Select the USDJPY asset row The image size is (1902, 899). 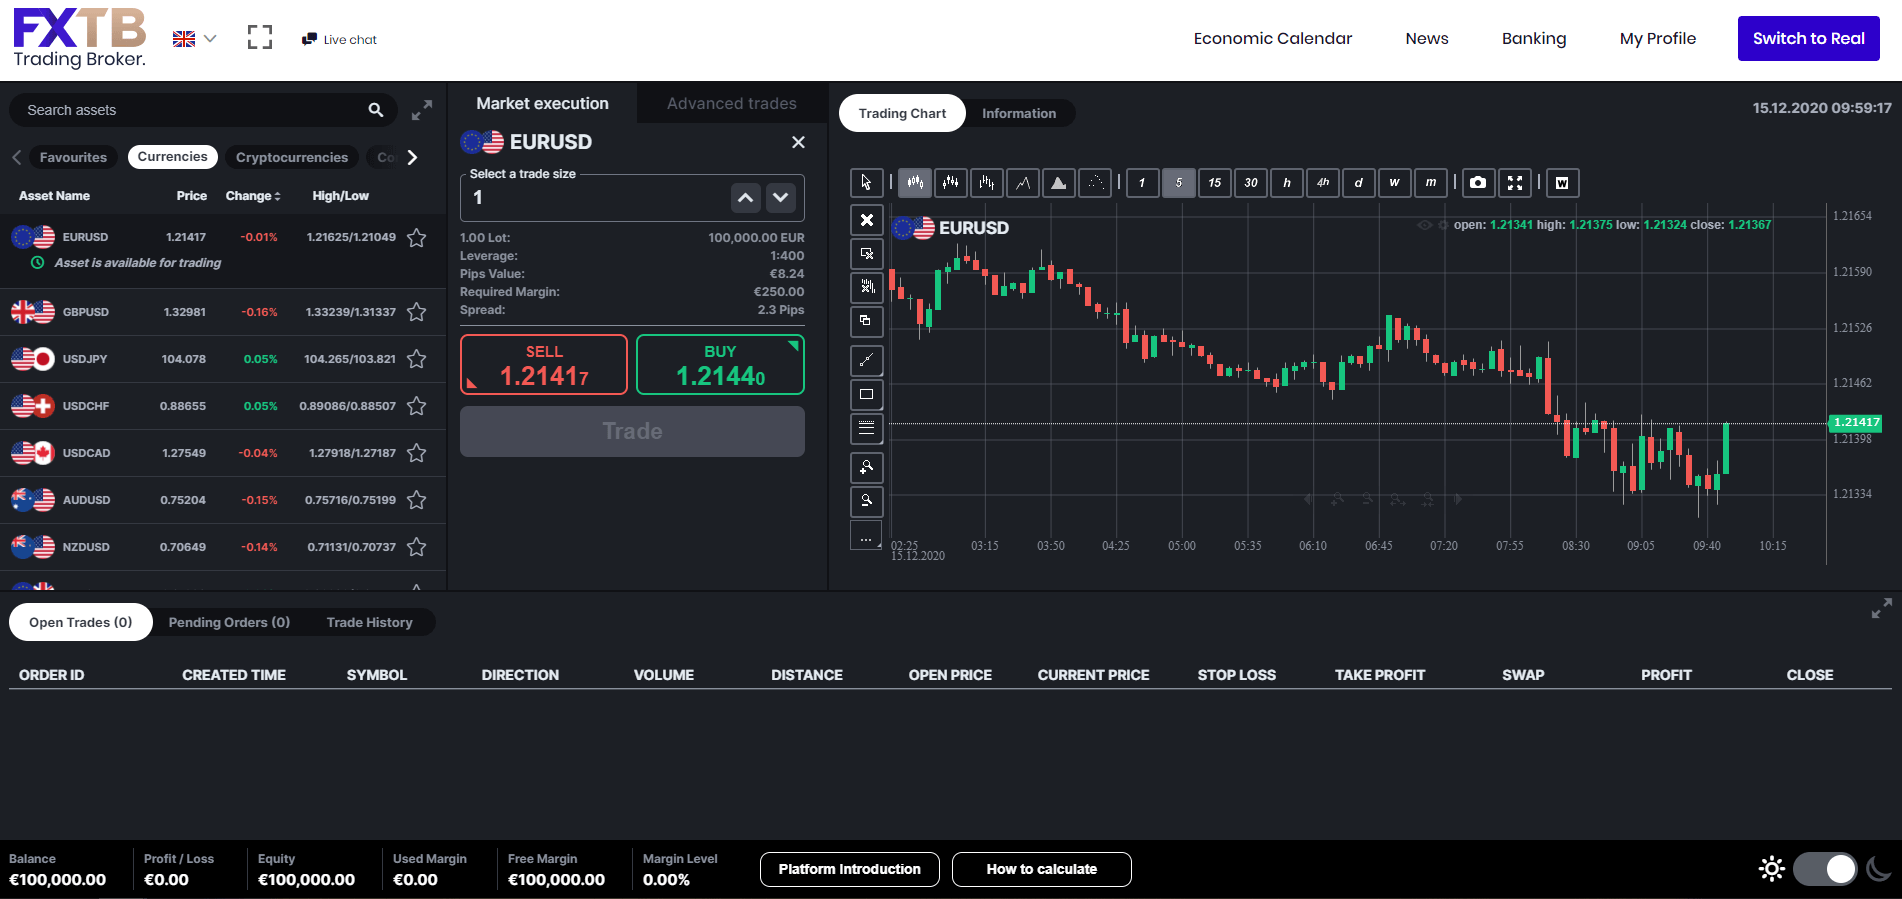pos(223,359)
